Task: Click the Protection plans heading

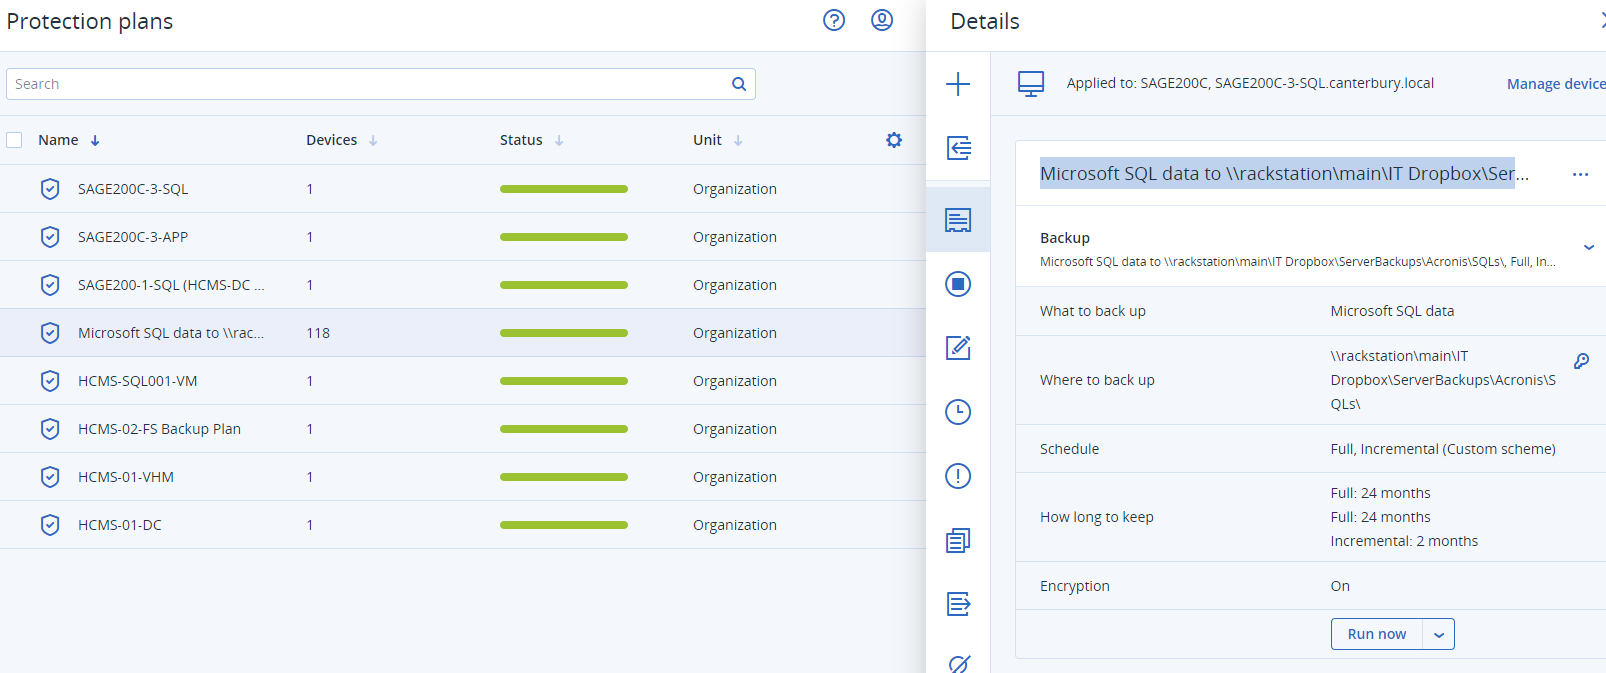Action: coord(90,21)
